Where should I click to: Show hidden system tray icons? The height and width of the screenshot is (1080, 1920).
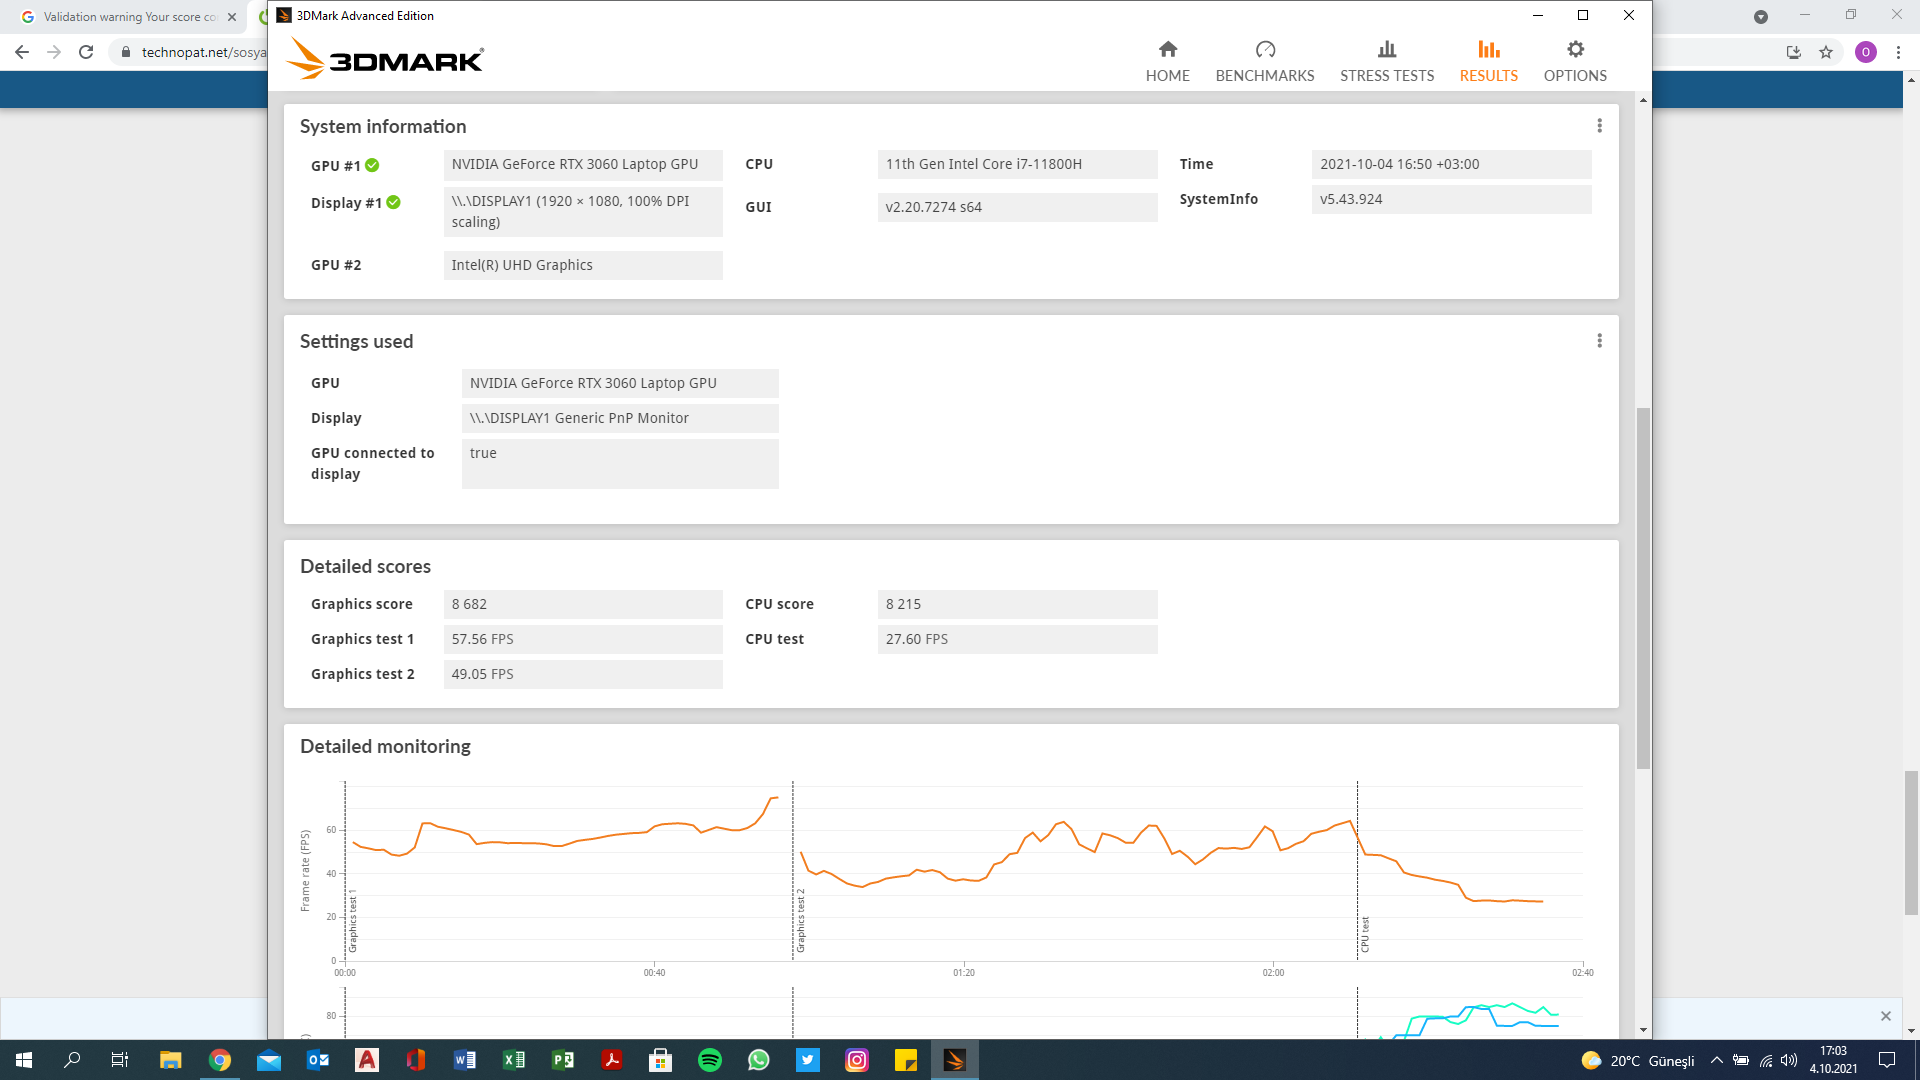[1716, 1060]
